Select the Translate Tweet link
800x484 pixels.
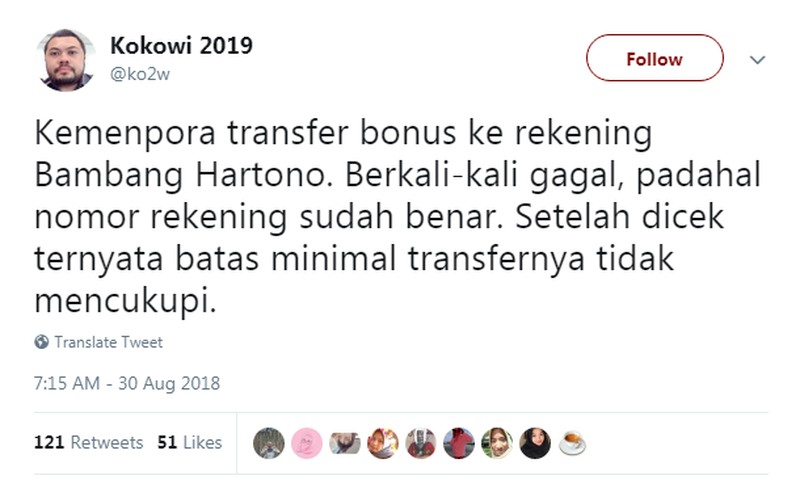pyautogui.click(x=109, y=342)
